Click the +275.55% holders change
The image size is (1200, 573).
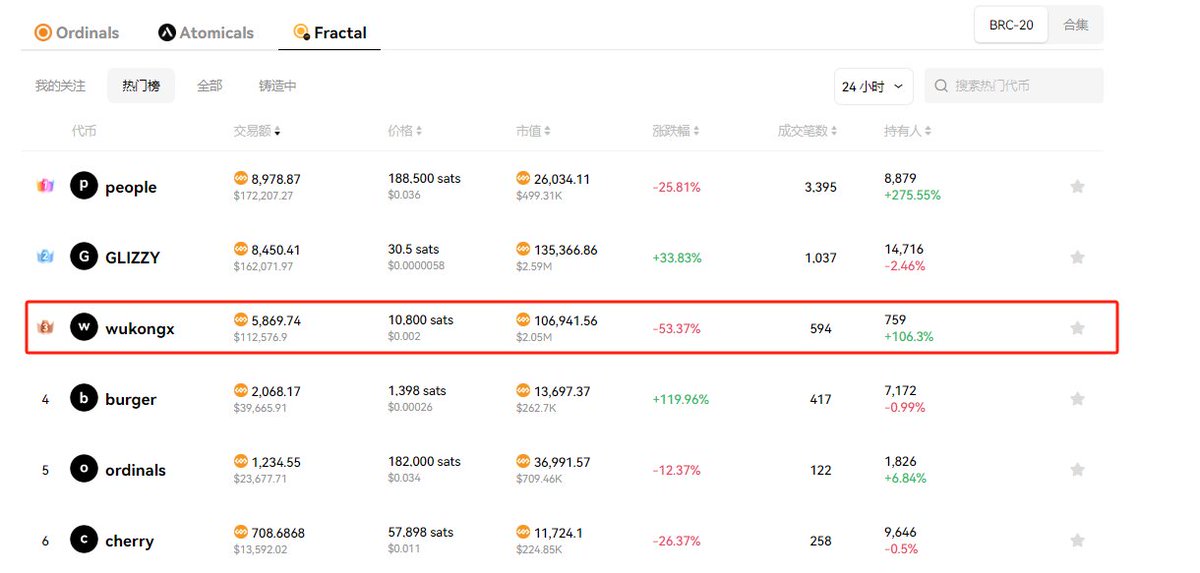coord(912,195)
